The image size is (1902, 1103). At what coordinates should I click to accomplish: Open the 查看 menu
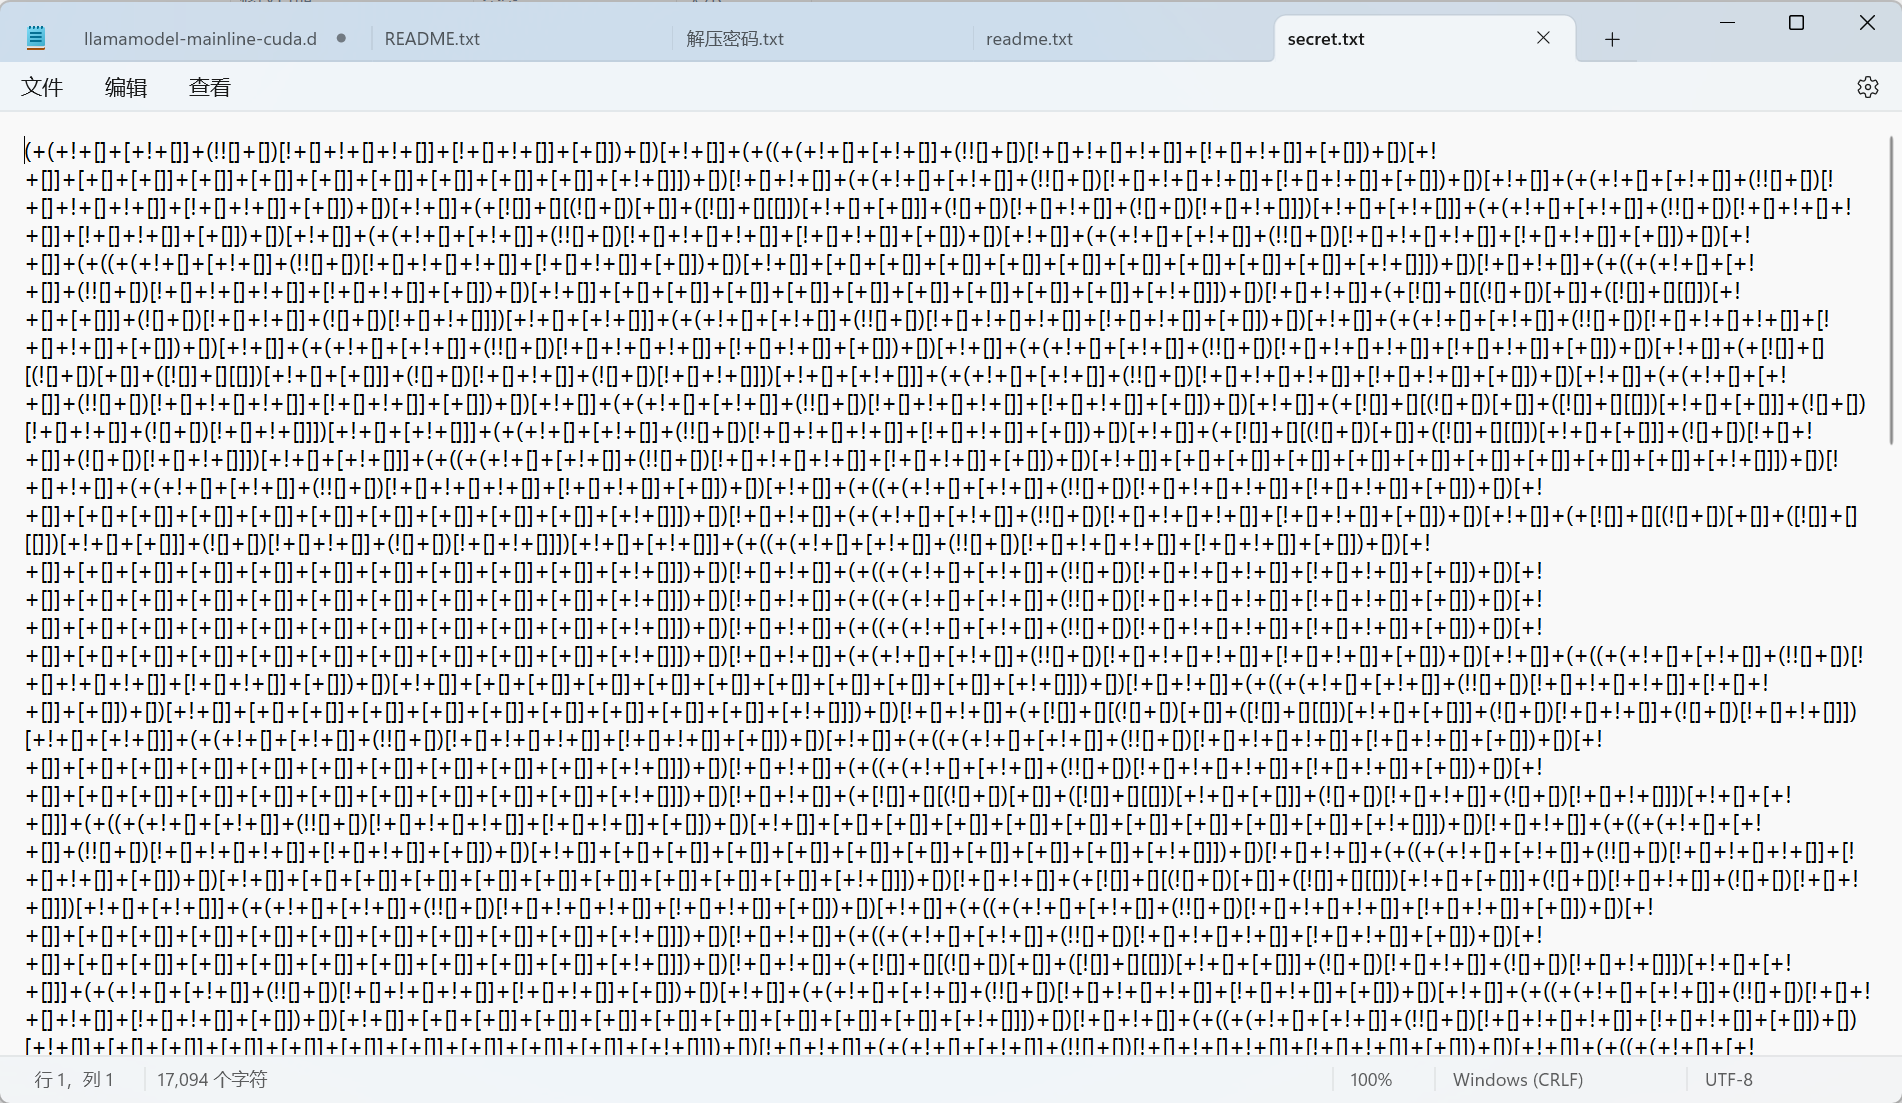210,87
